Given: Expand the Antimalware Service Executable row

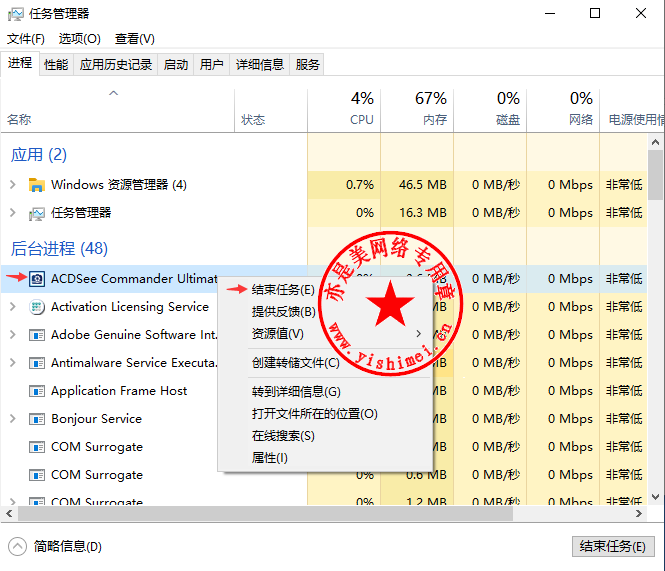Looking at the screenshot, I should click(13, 363).
